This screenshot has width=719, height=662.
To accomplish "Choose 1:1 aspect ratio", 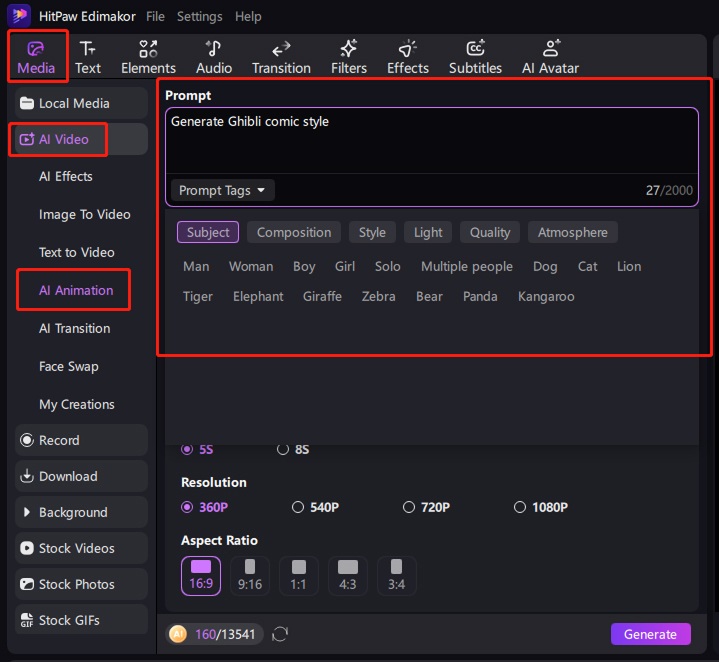I will [299, 576].
